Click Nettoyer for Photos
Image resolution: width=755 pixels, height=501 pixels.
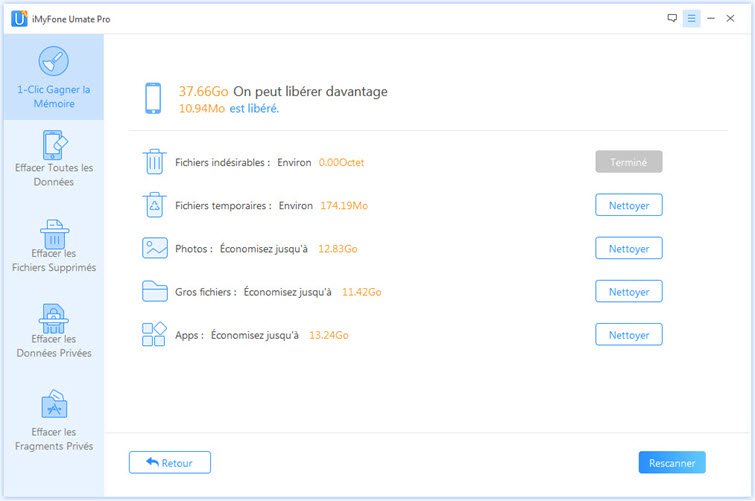[629, 249]
